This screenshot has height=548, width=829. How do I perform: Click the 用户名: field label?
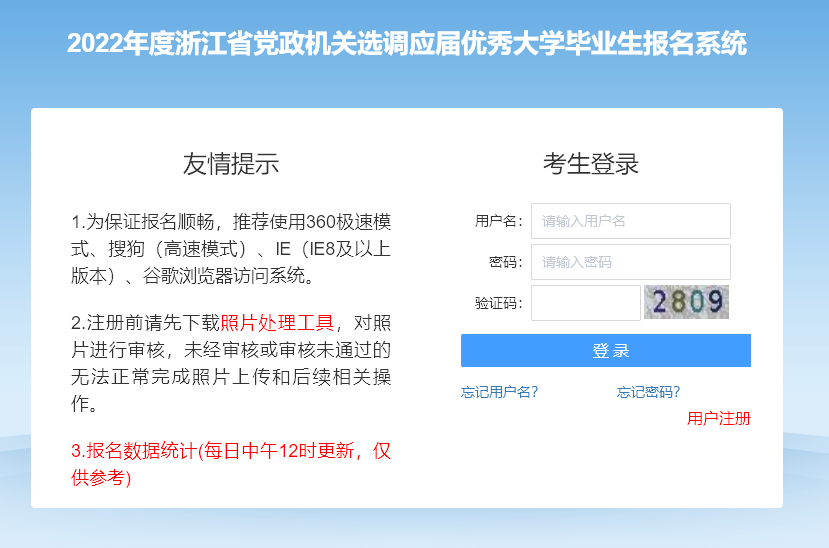pos(498,221)
